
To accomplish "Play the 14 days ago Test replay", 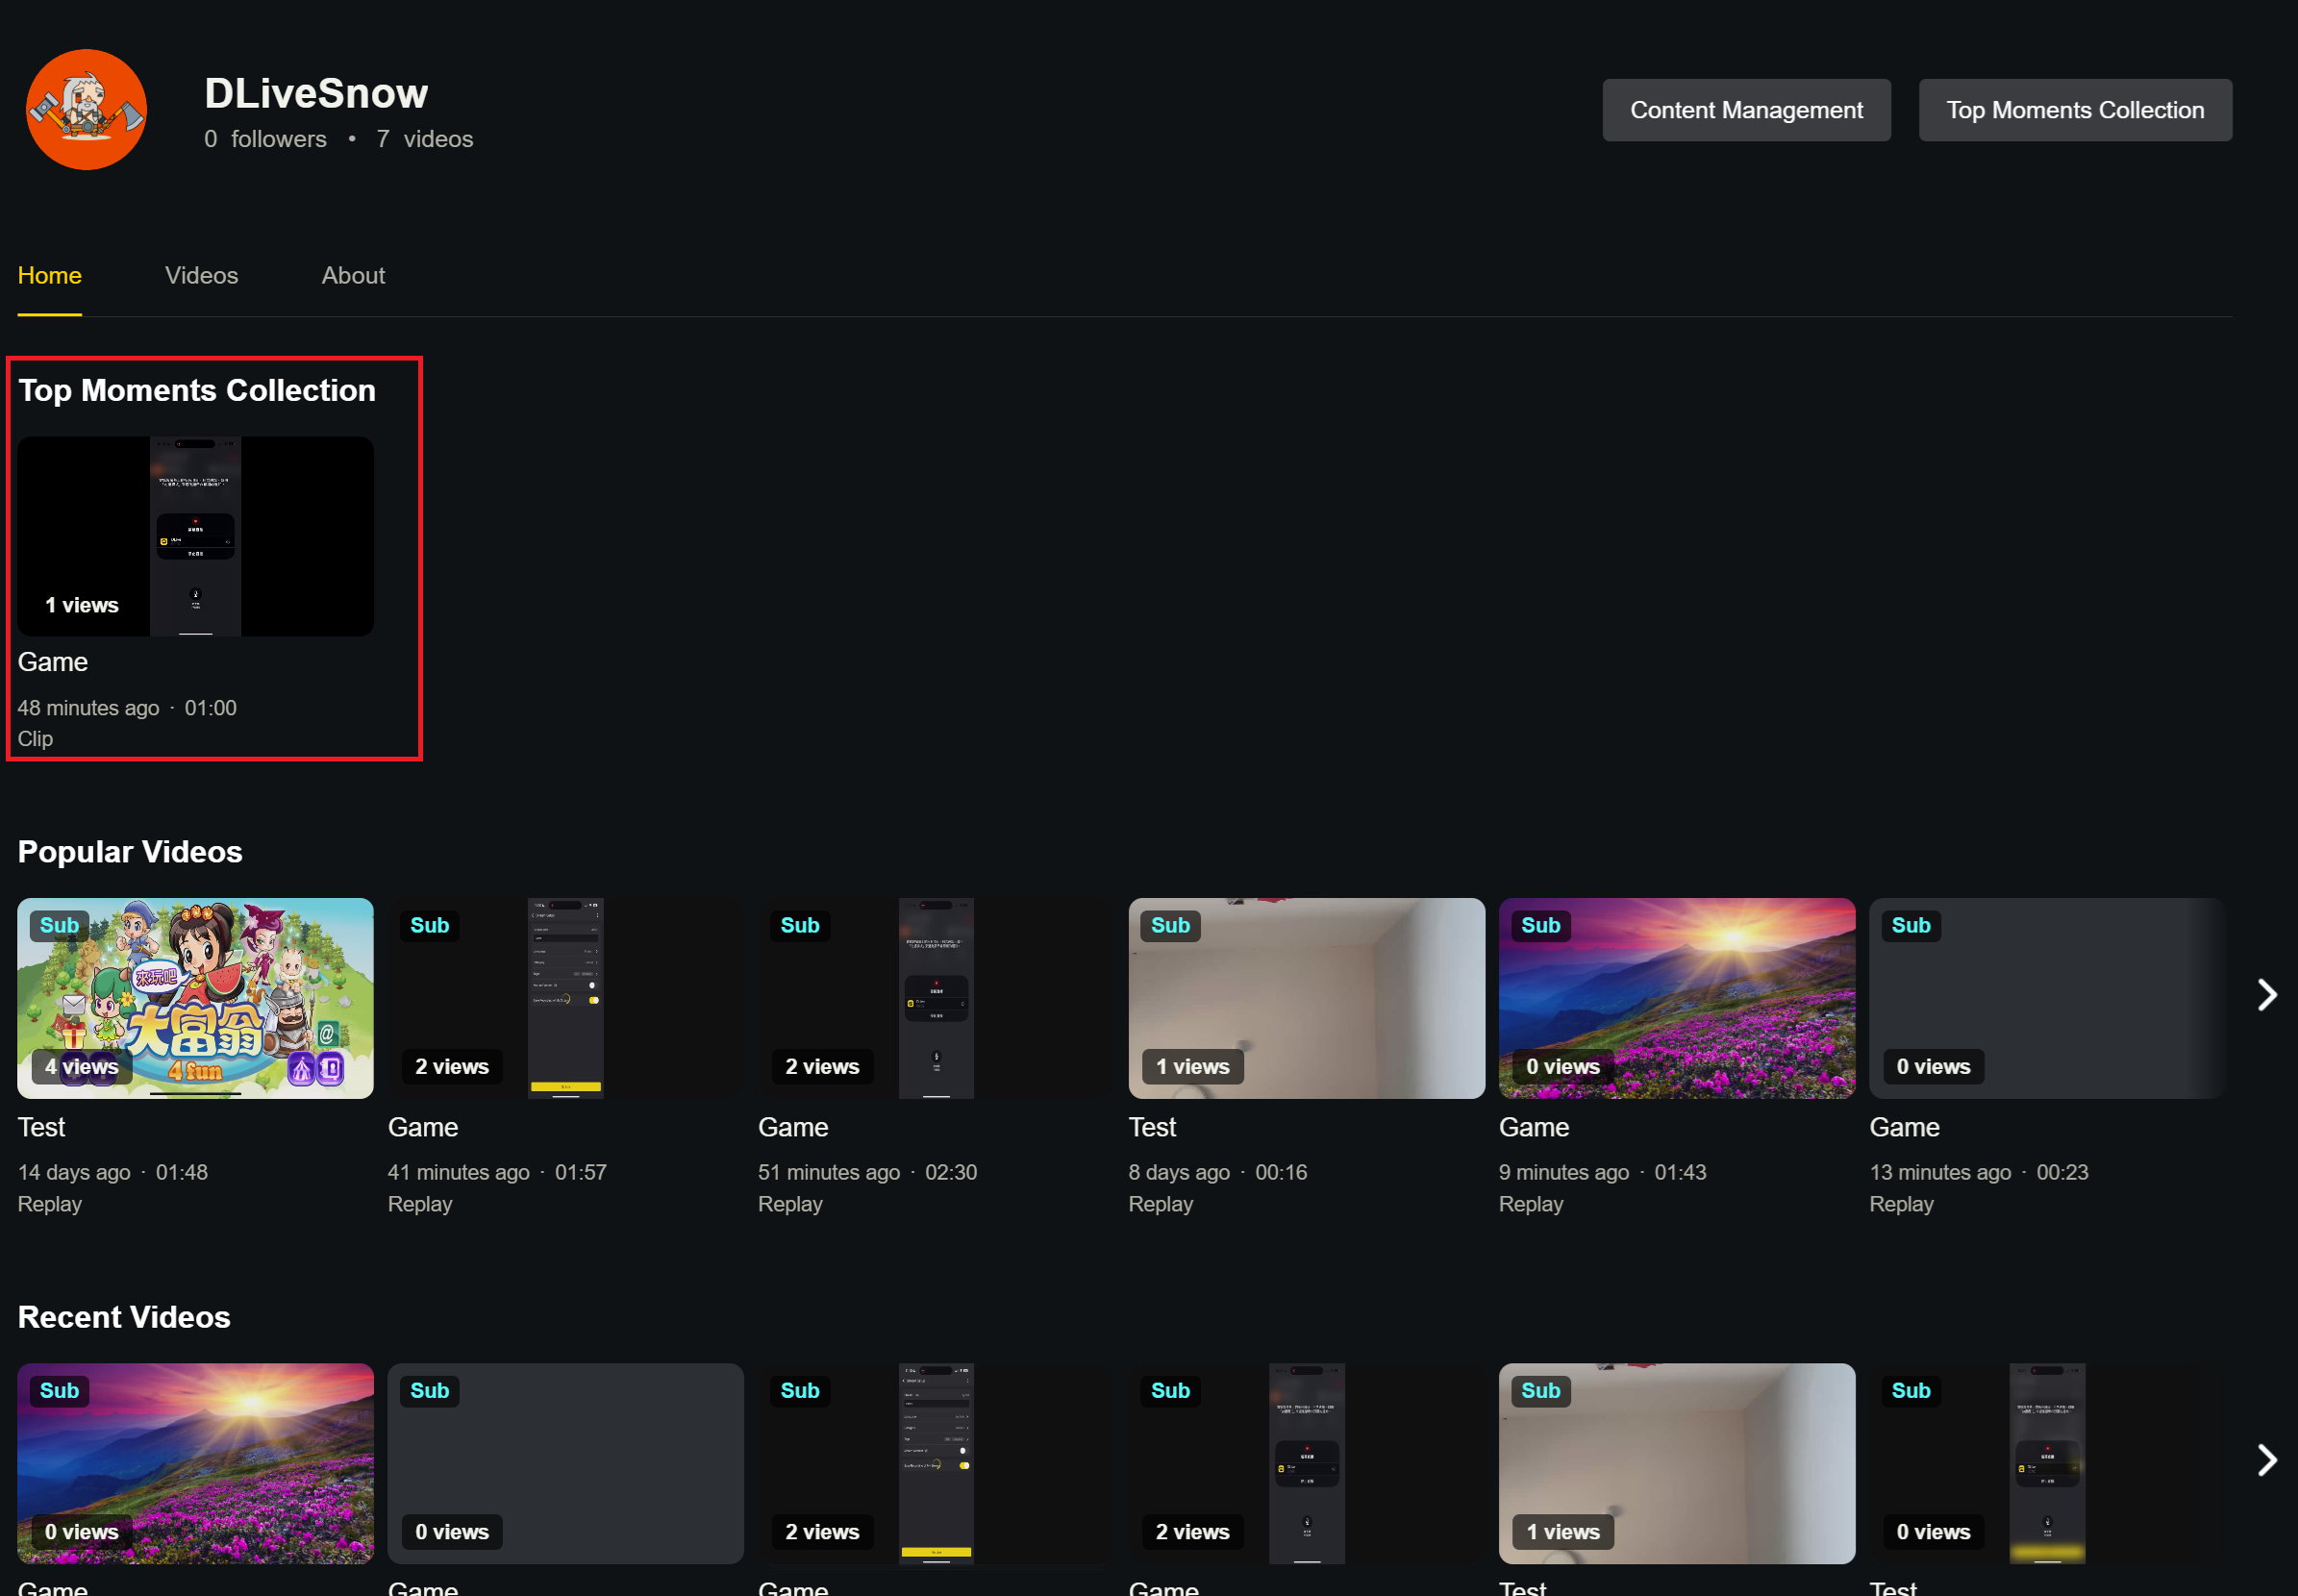I will [x=195, y=998].
